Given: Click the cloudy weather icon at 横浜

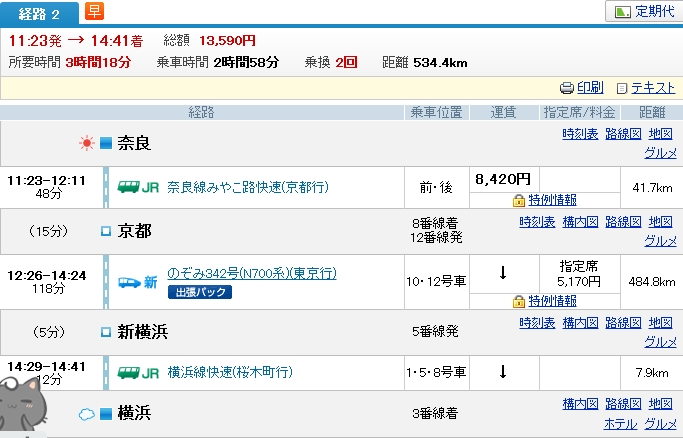Looking at the screenshot, I should pos(87,414).
